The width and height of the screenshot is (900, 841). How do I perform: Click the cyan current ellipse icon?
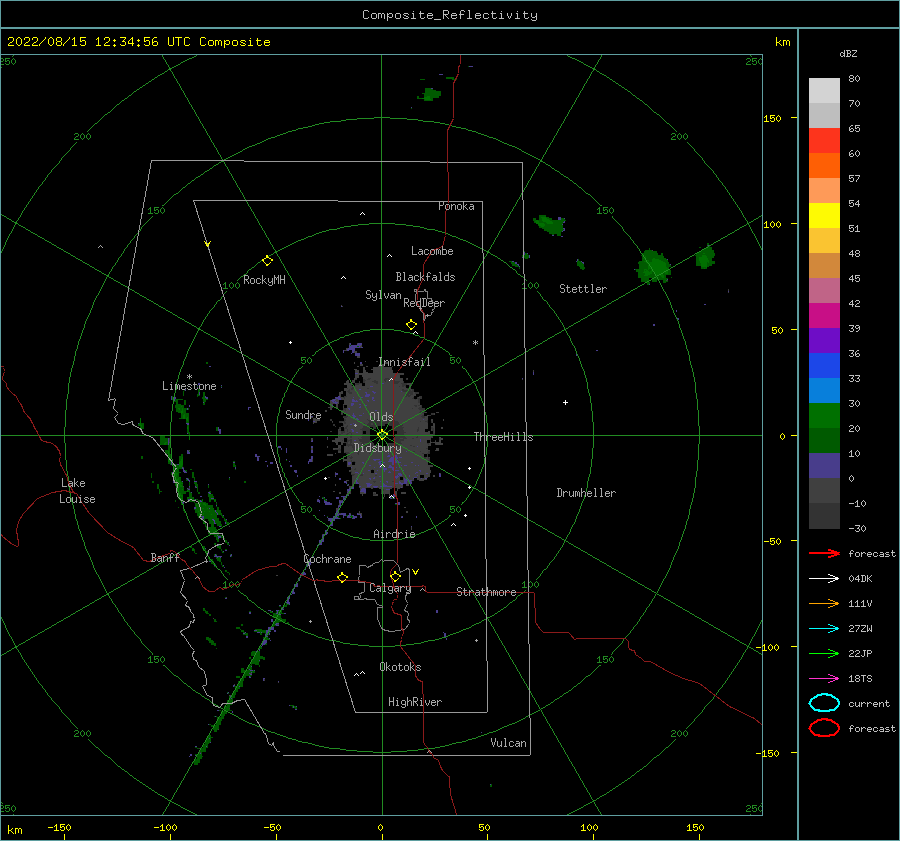(x=824, y=703)
